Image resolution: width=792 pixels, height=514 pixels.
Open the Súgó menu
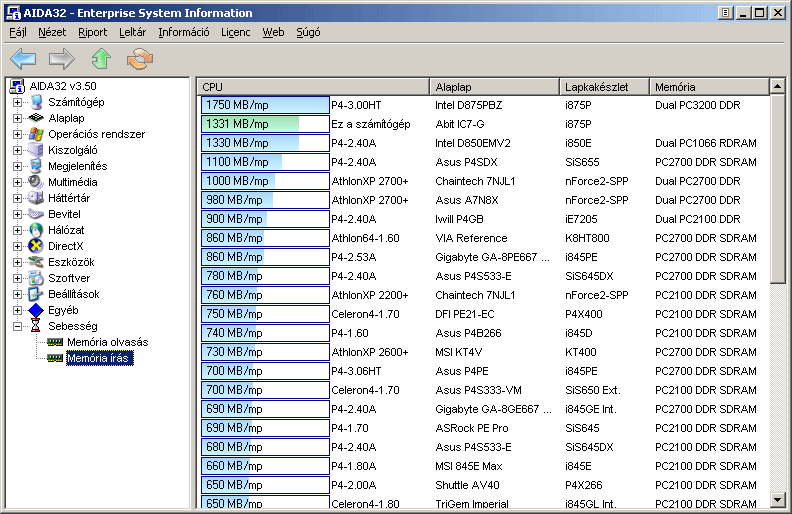point(308,32)
